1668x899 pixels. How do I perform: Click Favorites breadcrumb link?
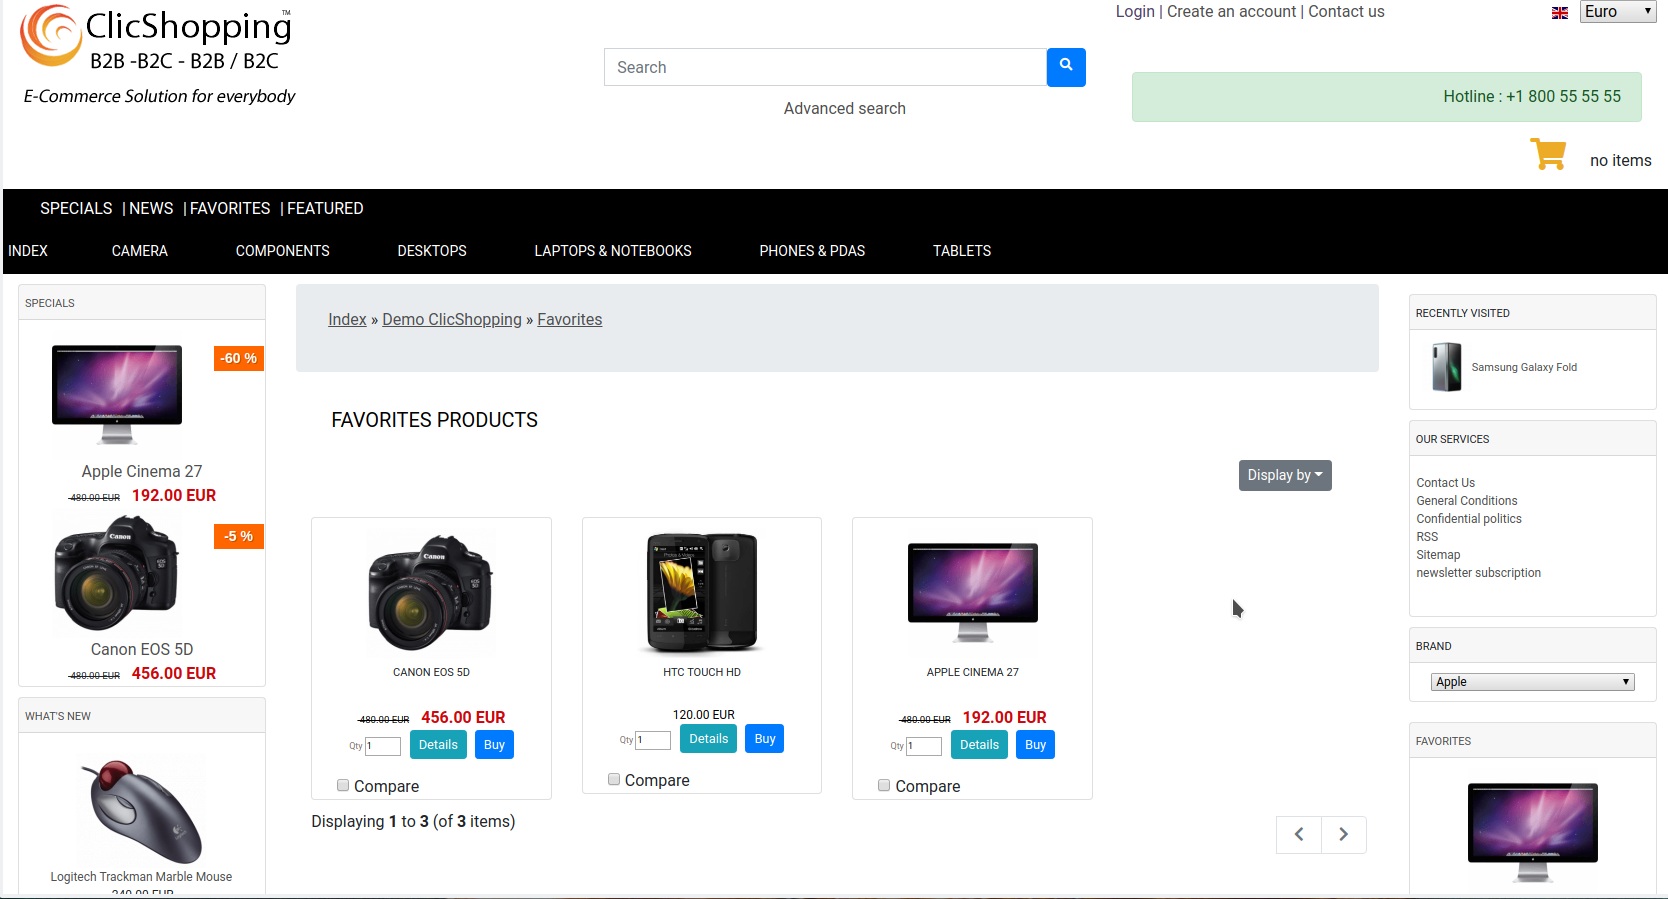(x=570, y=319)
